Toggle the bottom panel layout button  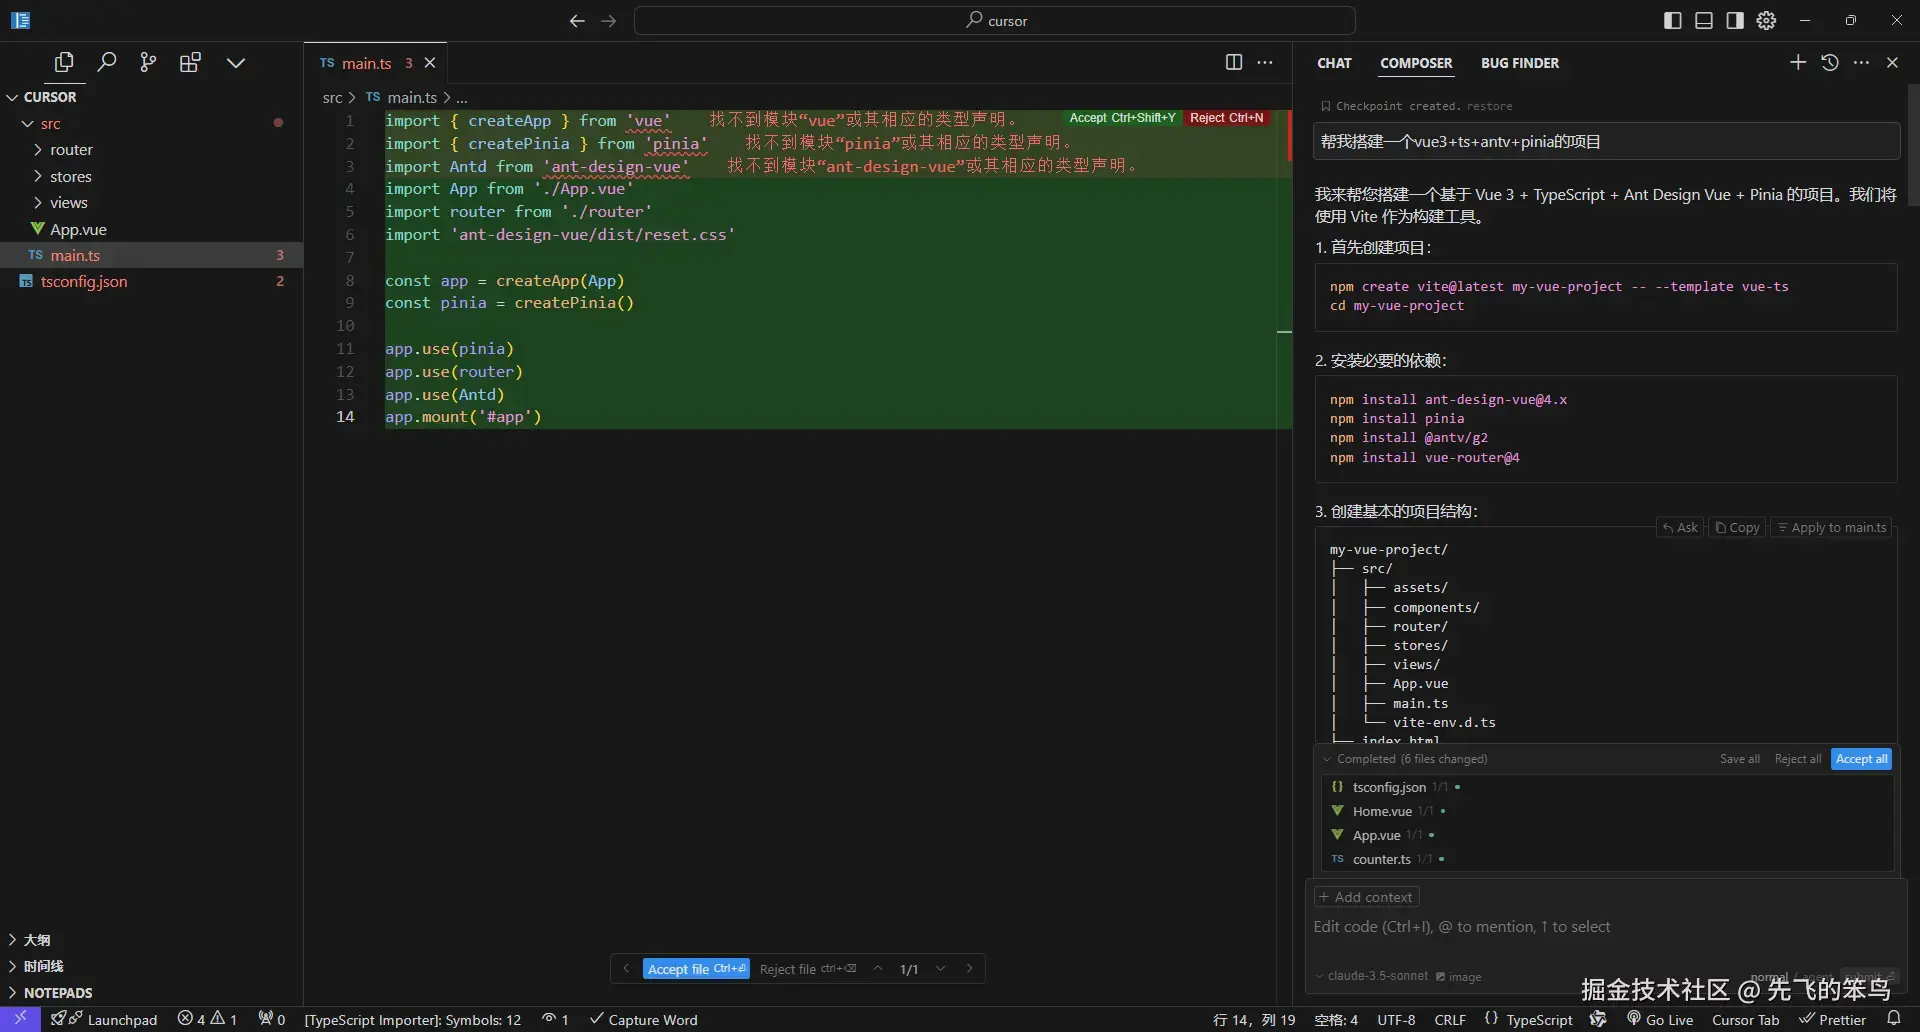click(x=1704, y=20)
